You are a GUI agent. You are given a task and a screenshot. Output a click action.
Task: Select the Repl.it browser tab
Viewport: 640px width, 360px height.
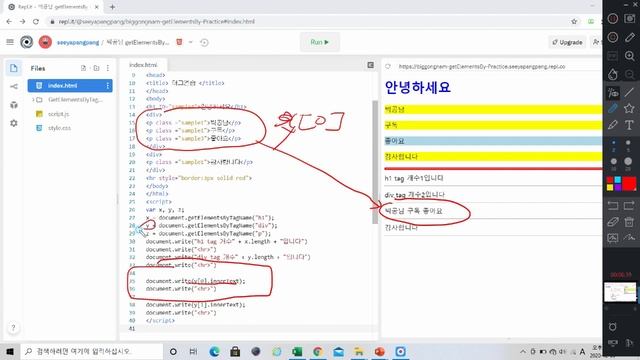pos(53,7)
